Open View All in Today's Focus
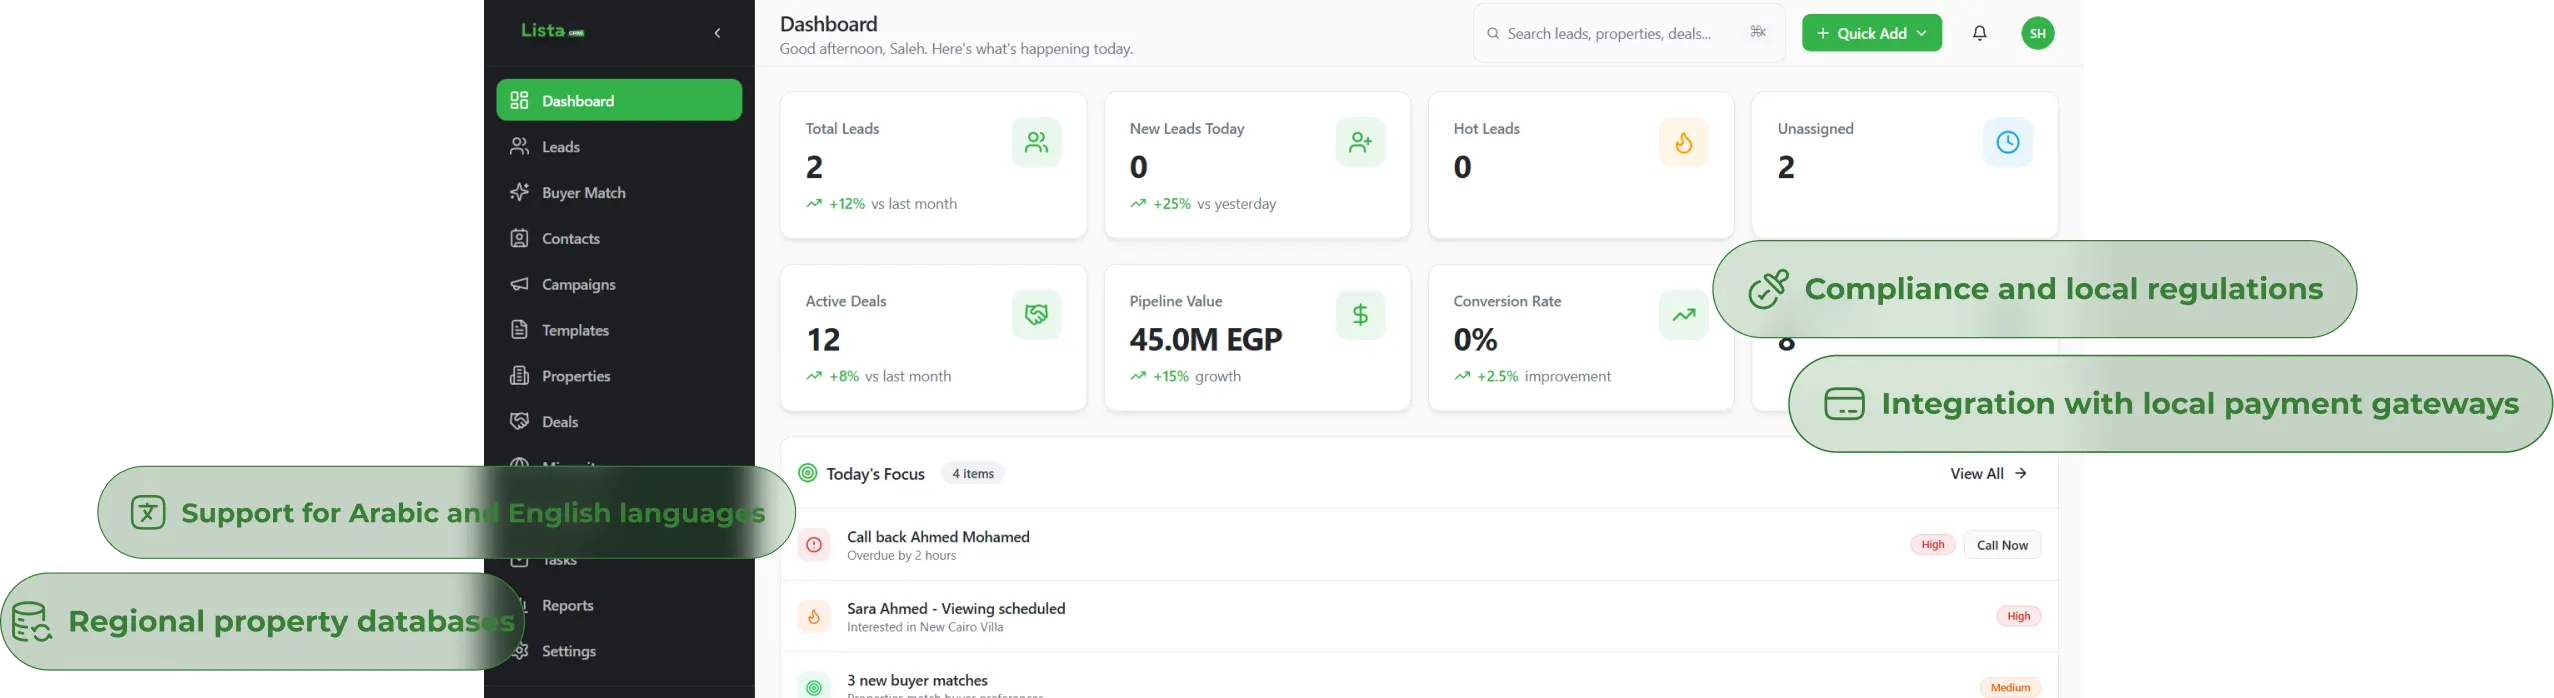2554x698 pixels. pos(1988,473)
